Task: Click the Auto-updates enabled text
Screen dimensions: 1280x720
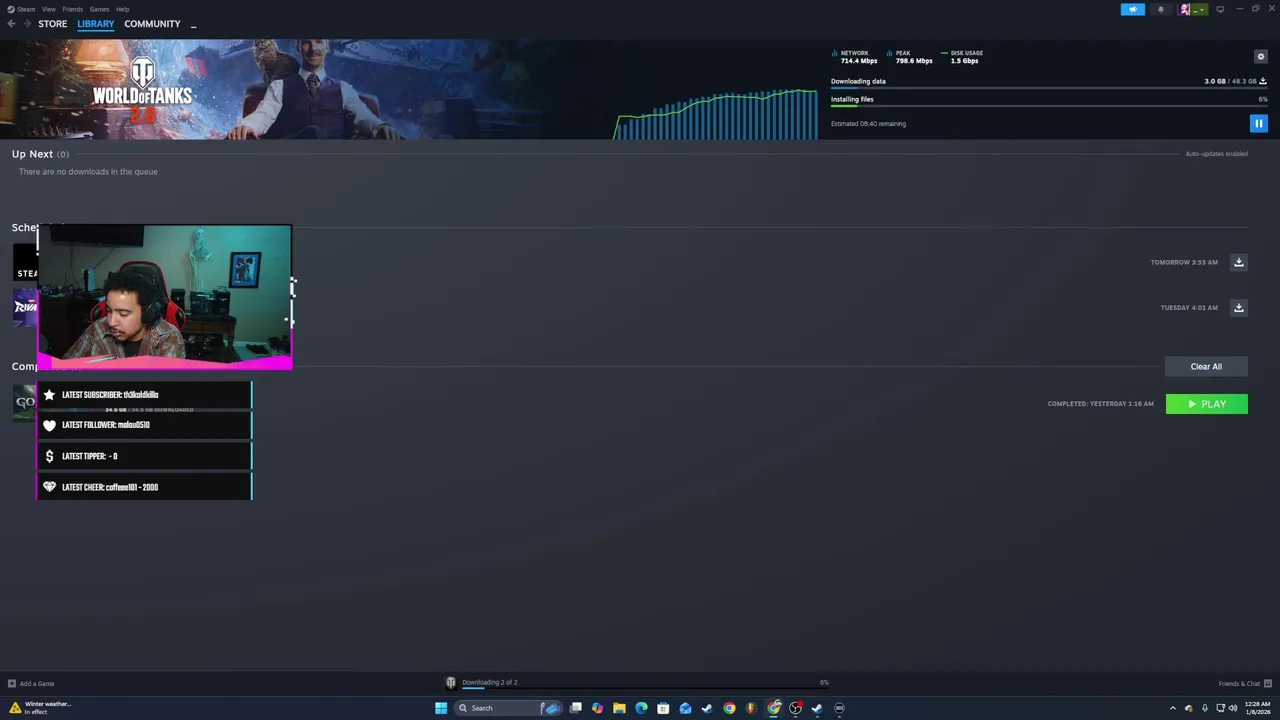Action: [1216, 154]
